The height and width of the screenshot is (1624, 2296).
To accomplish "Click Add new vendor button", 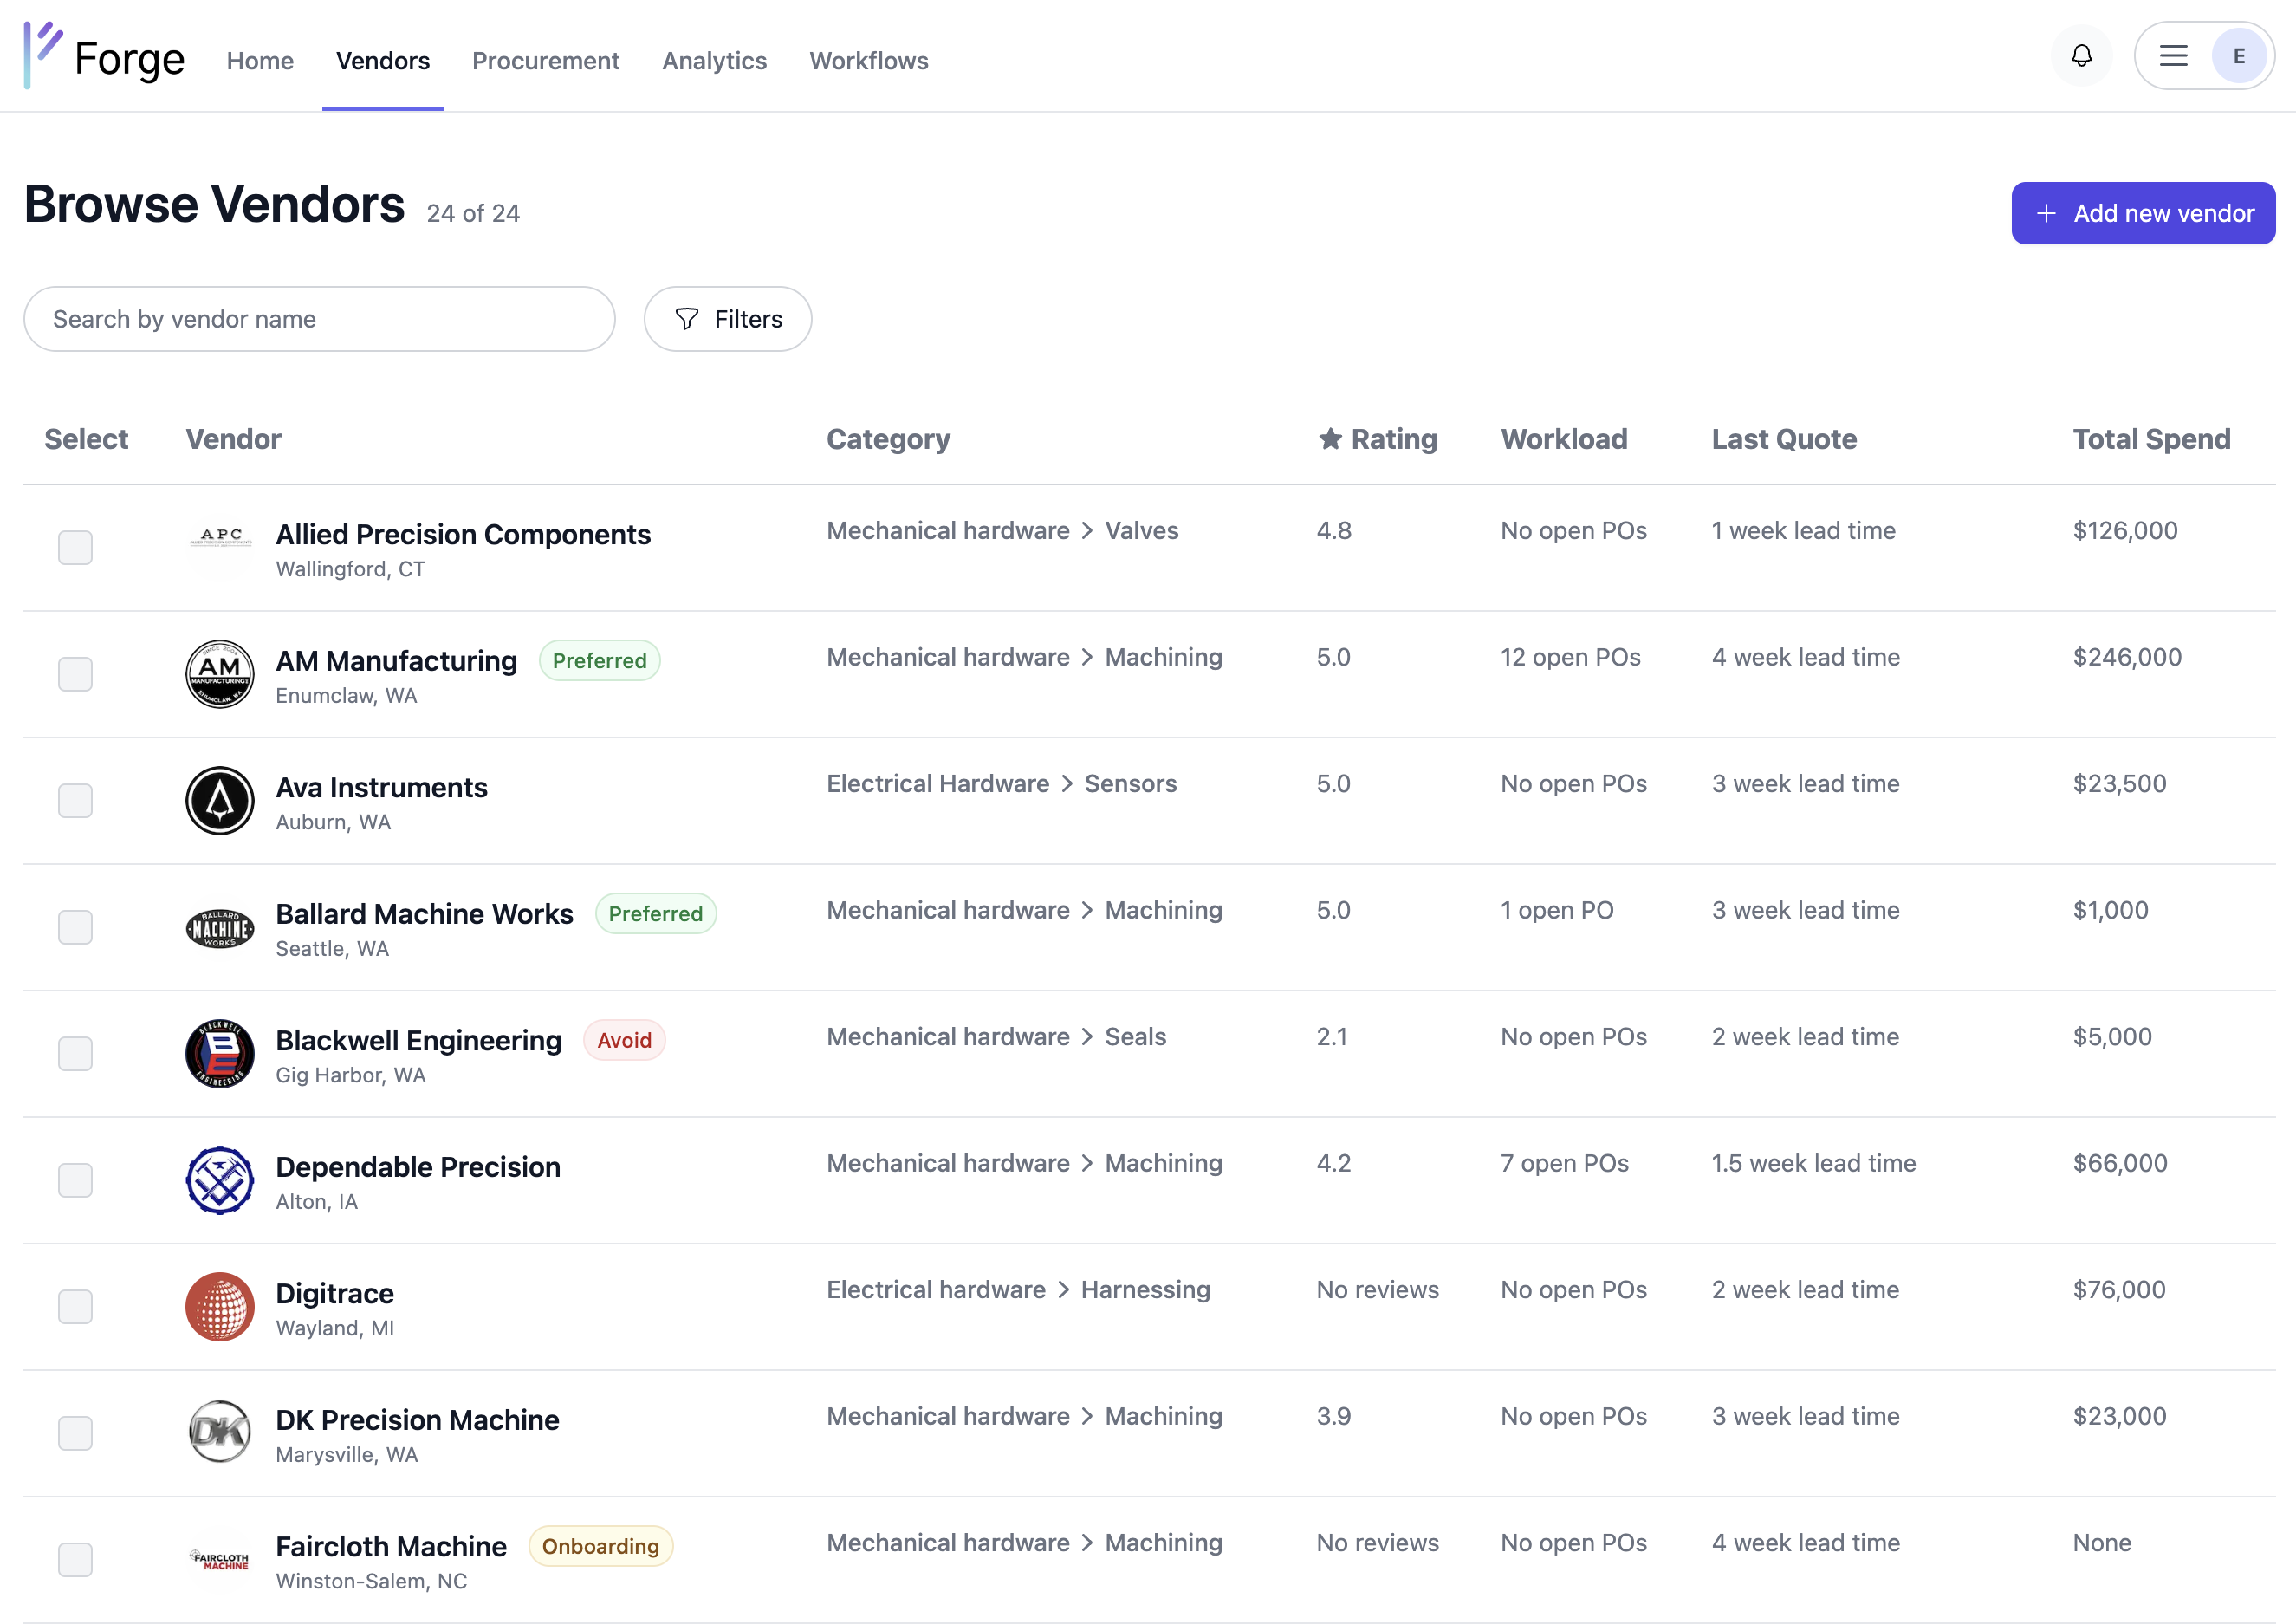I will click(2142, 213).
